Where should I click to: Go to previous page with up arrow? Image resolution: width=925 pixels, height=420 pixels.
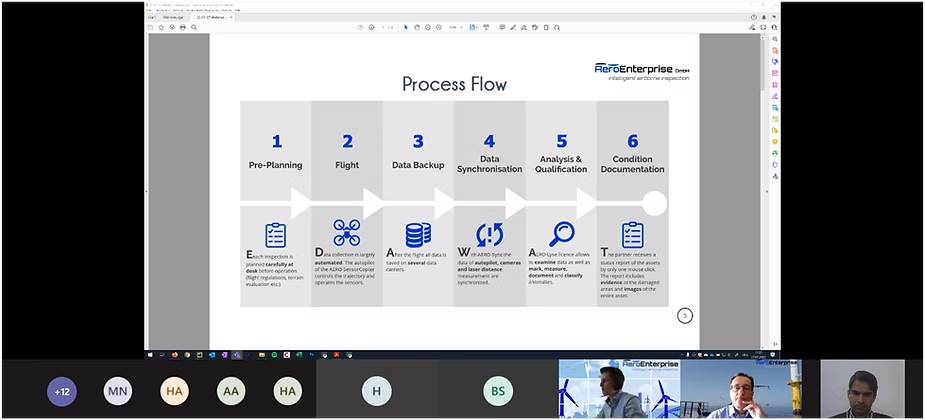tap(358, 27)
